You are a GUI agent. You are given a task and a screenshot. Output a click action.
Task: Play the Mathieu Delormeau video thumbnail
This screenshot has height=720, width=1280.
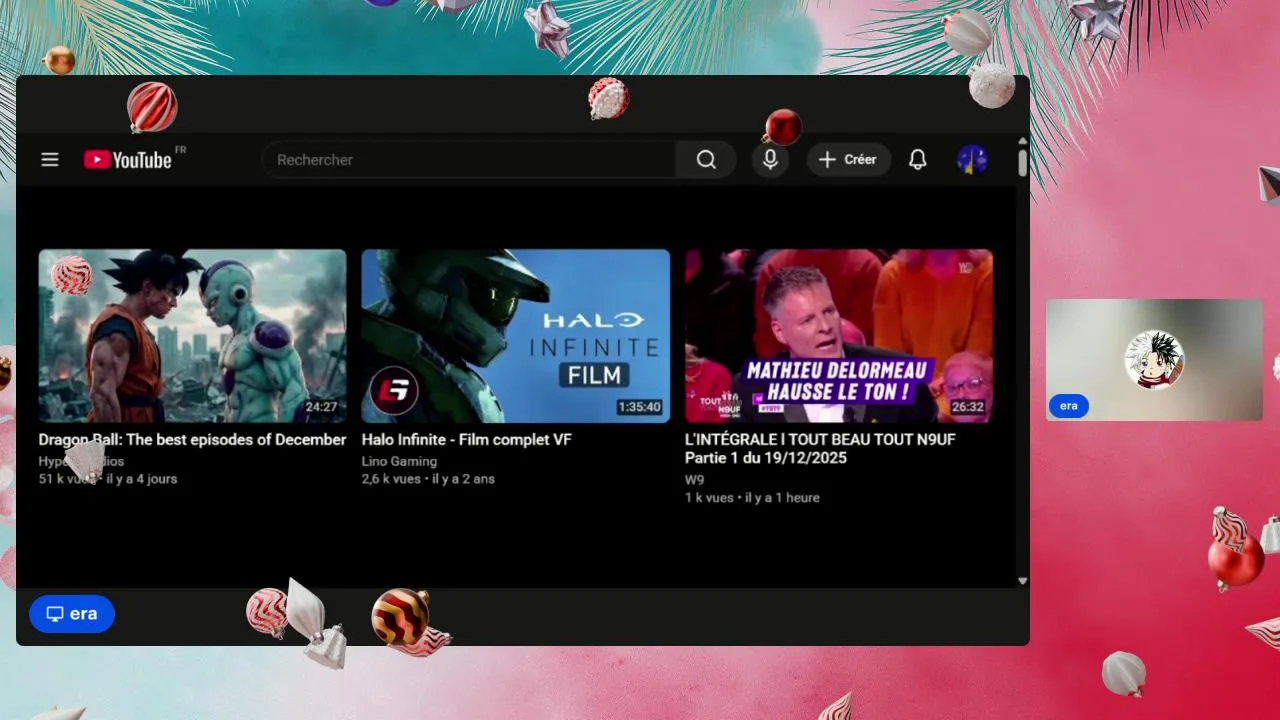[x=838, y=336]
